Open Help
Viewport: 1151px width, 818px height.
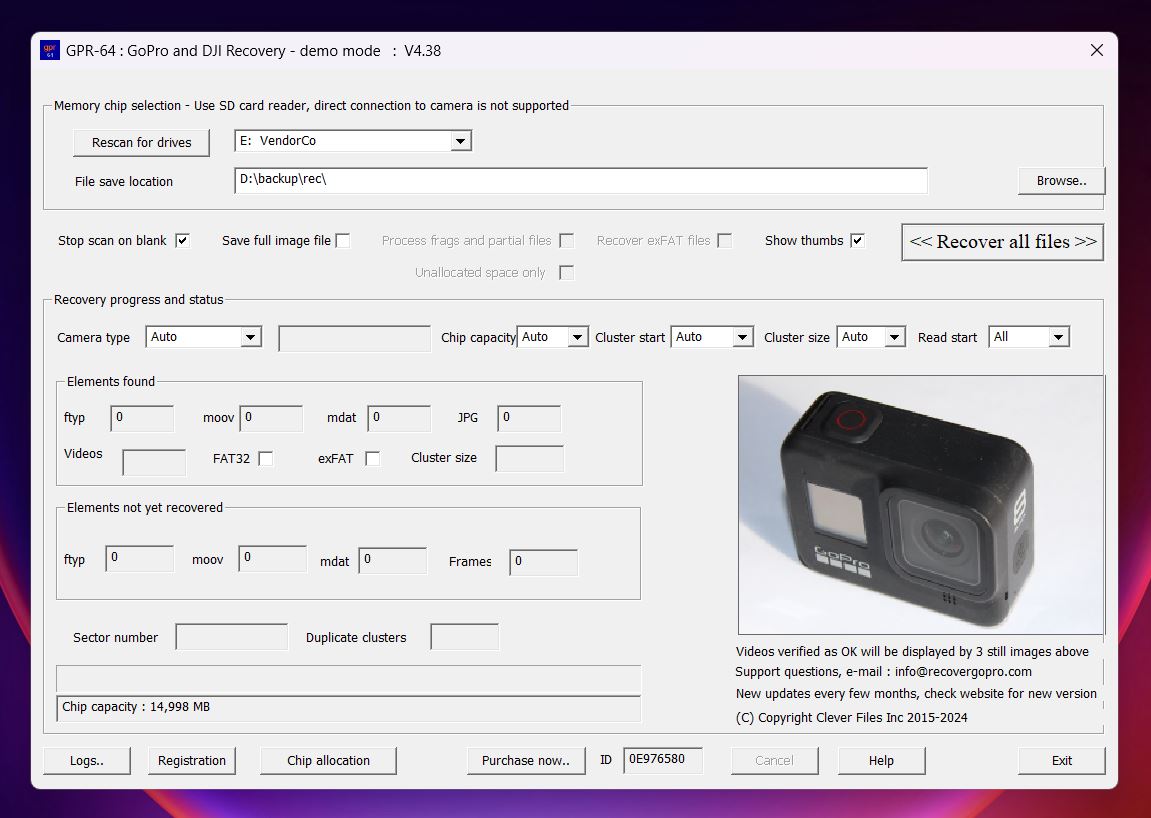pyautogui.click(x=881, y=761)
